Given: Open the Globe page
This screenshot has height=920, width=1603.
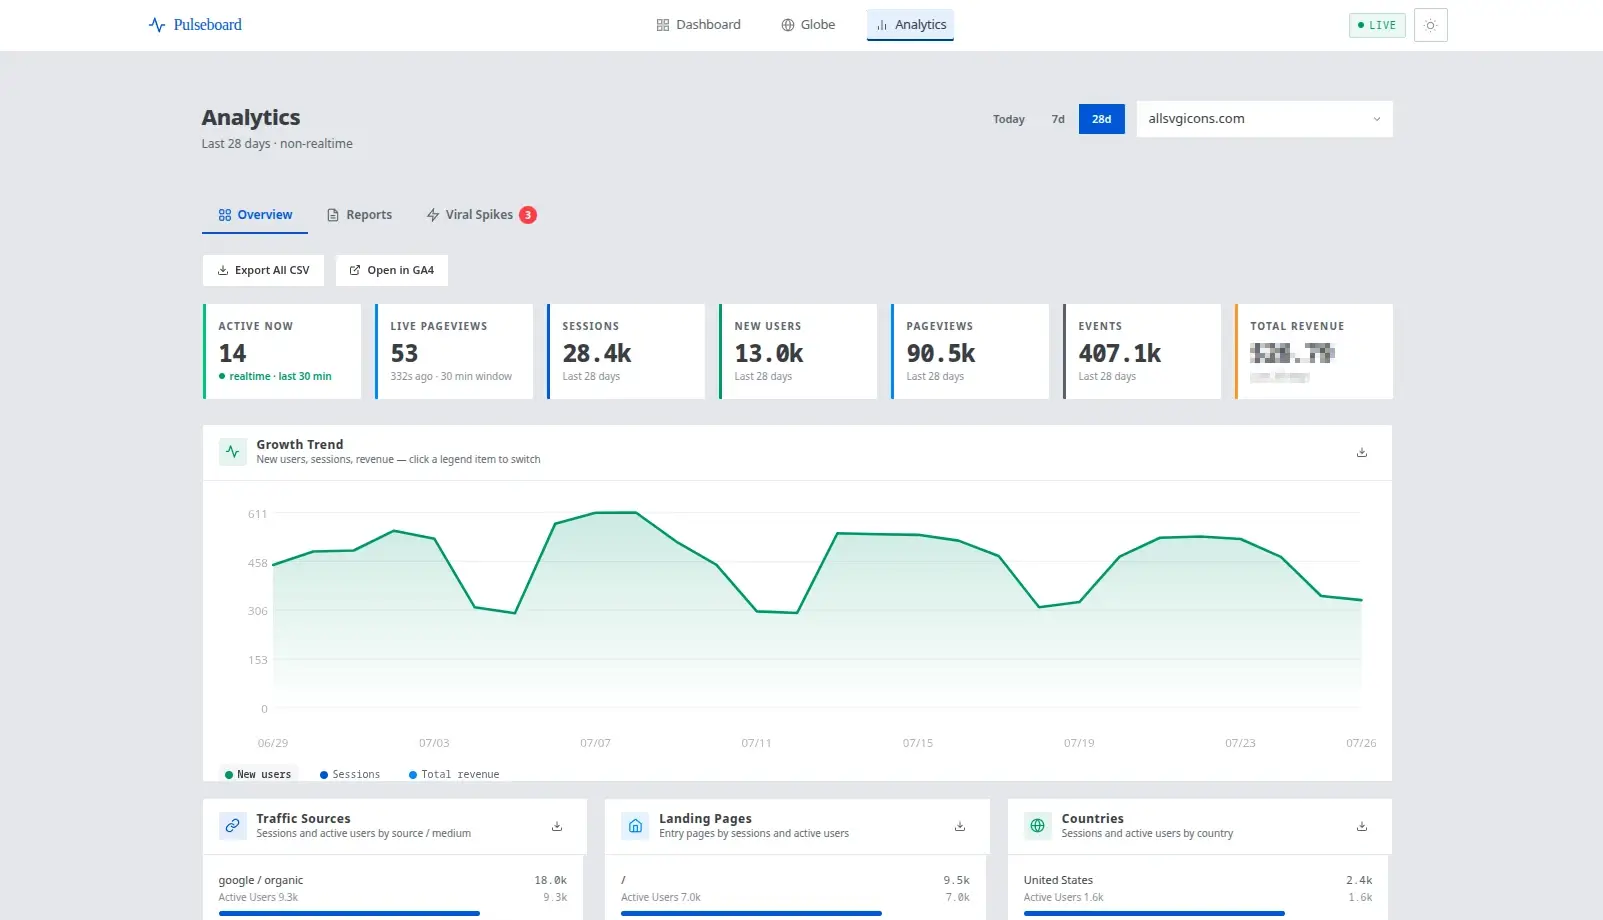Looking at the screenshot, I should click(808, 25).
